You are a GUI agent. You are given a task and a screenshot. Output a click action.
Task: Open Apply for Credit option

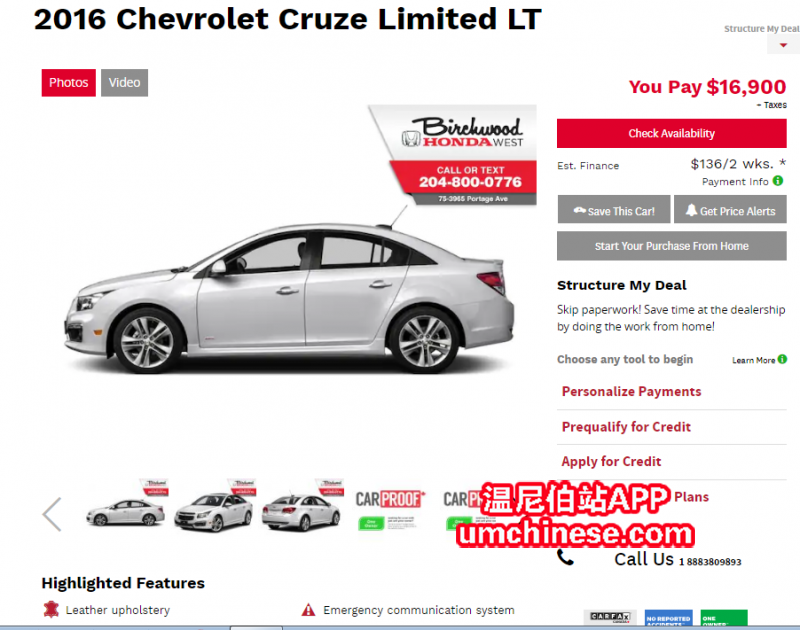(x=611, y=461)
